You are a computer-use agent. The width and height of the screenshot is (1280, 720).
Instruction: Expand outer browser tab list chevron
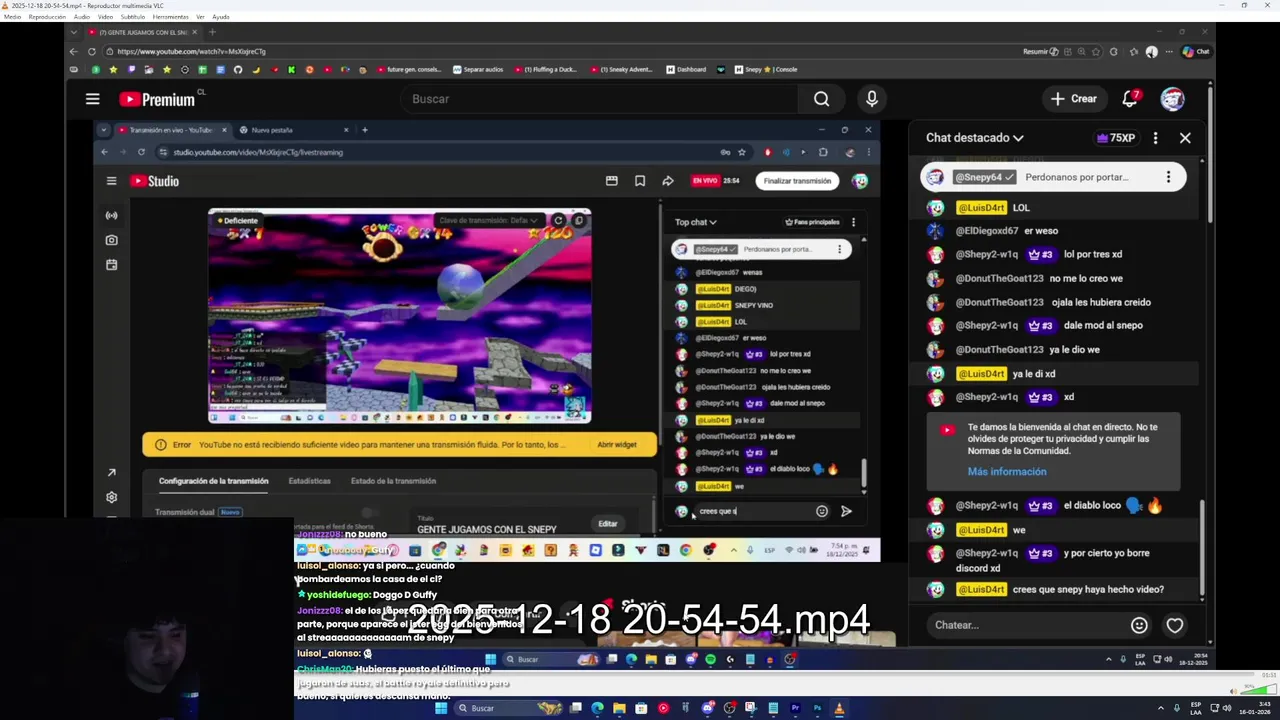pyautogui.click(x=74, y=32)
